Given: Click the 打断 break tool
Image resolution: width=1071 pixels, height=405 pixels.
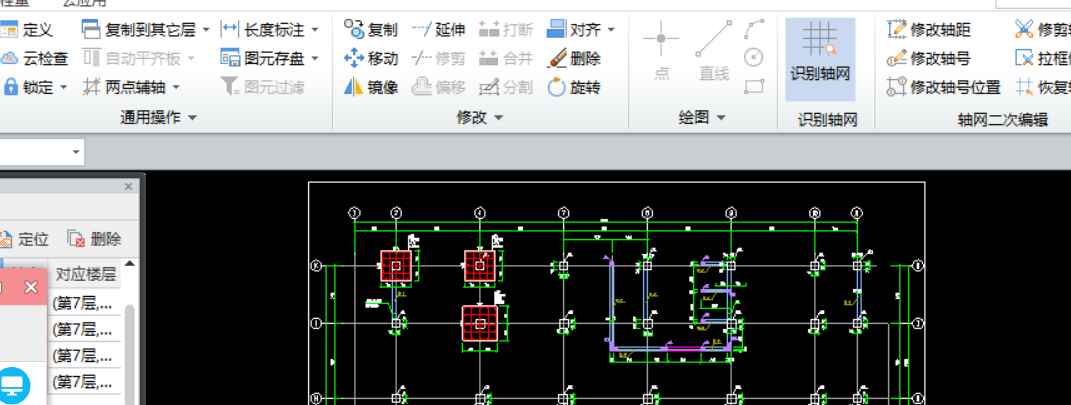Looking at the screenshot, I should pyautogui.click(x=505, y=29).
